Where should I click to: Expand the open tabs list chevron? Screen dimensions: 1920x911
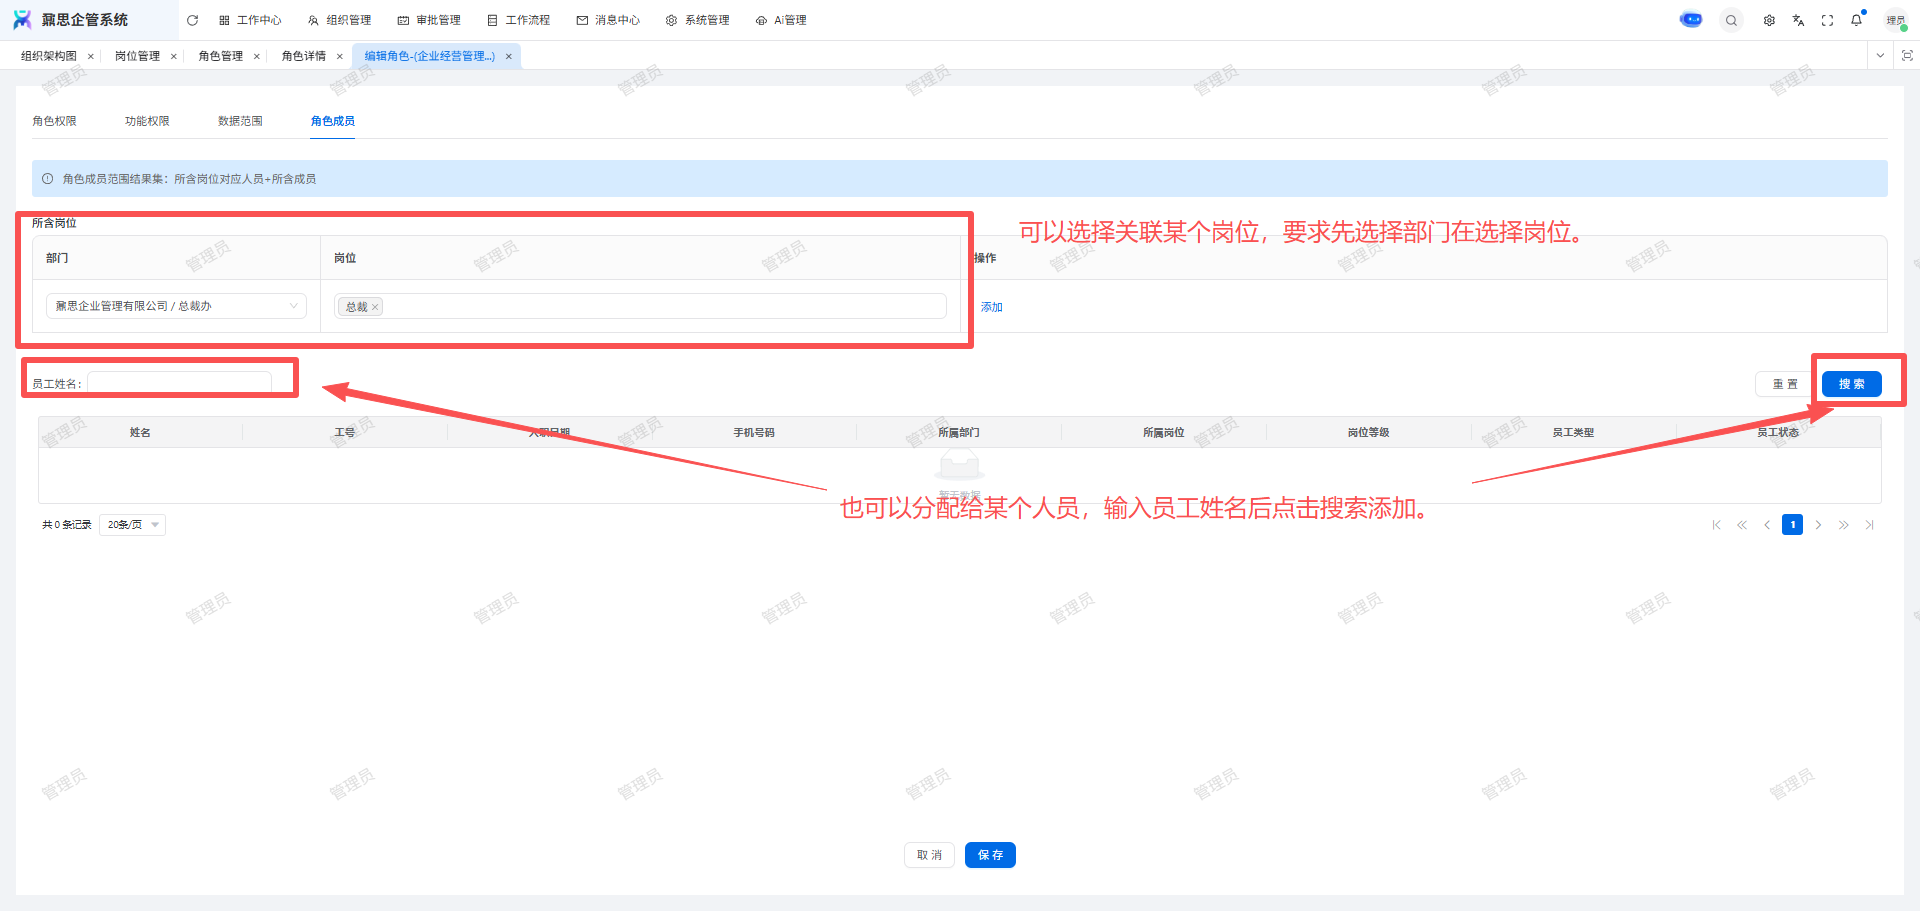1880,56
